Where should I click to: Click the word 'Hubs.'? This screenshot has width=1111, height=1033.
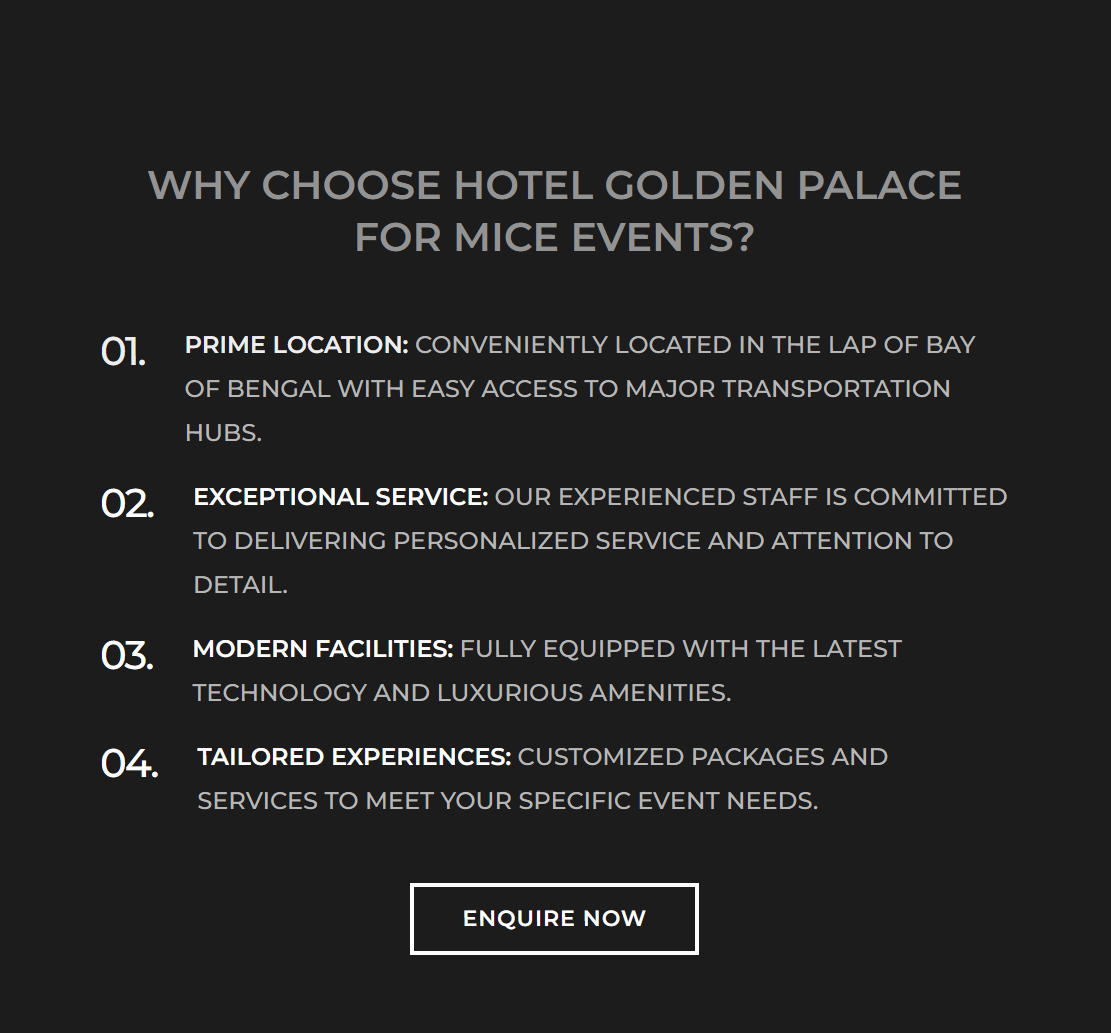(223, 433)
